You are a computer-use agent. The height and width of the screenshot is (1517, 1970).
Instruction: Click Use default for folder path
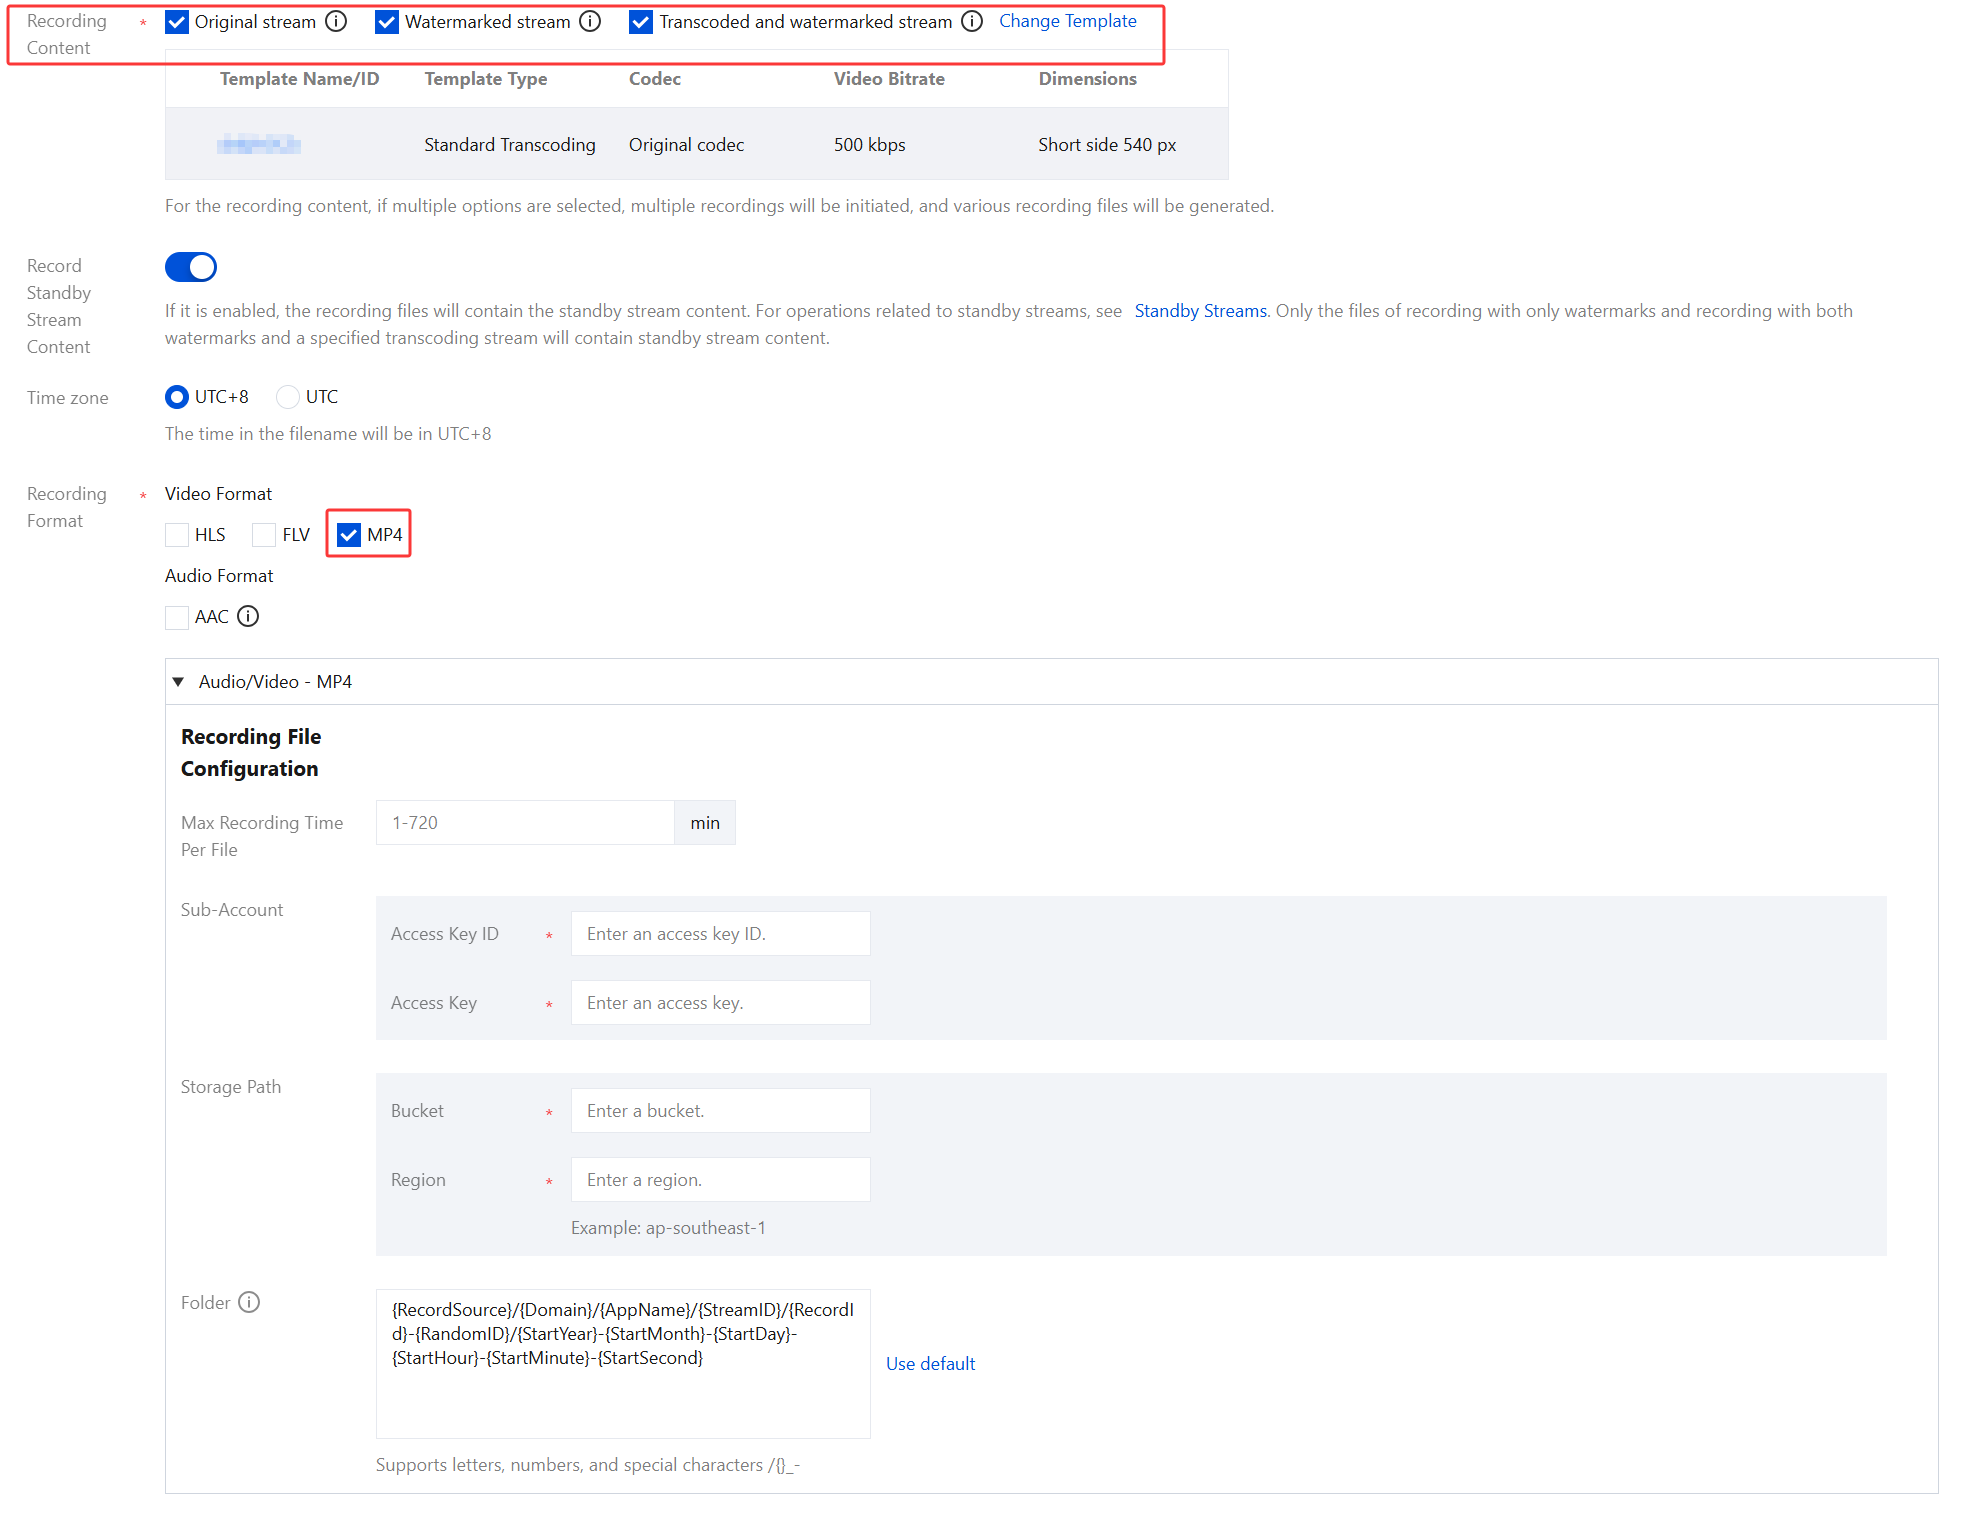[x=930, y=1364]
